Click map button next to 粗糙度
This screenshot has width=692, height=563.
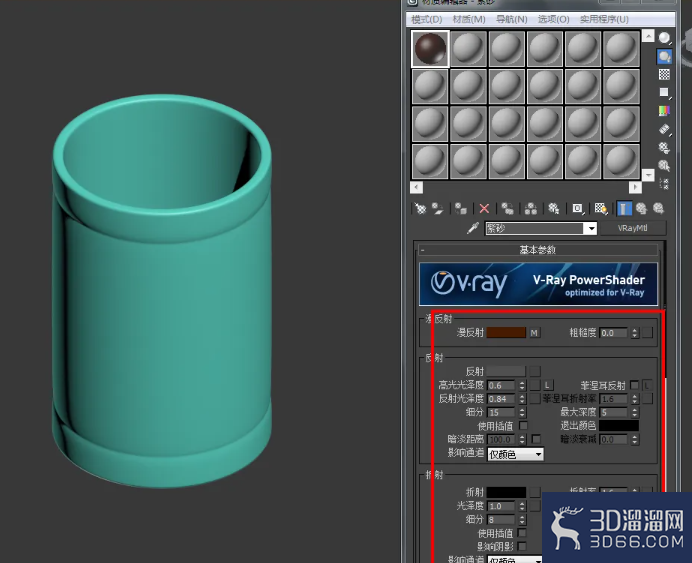(x=647, y=333)
